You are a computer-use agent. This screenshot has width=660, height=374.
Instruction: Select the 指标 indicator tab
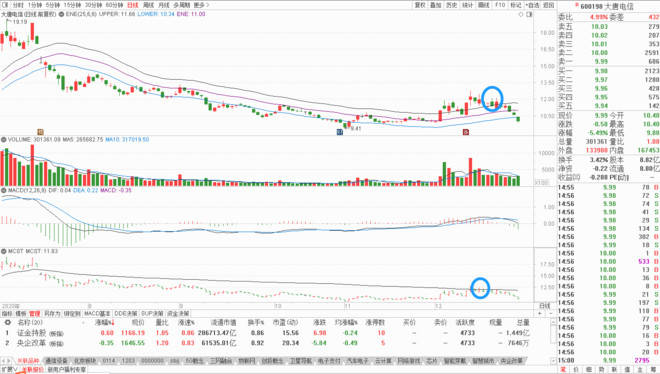pos(7,313)
